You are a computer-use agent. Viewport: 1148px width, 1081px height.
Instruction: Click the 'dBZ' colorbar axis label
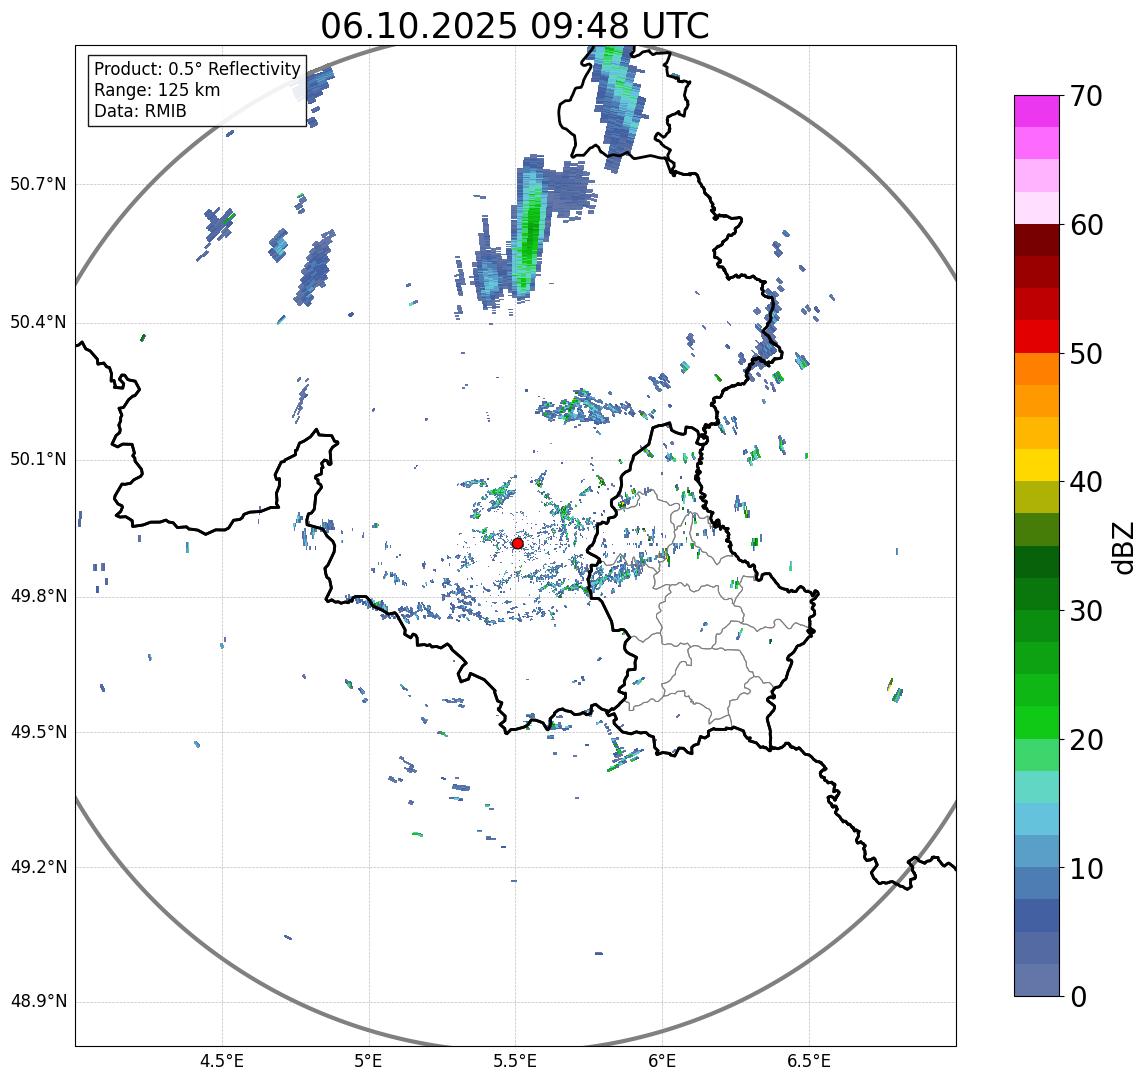pos(1122,548)
